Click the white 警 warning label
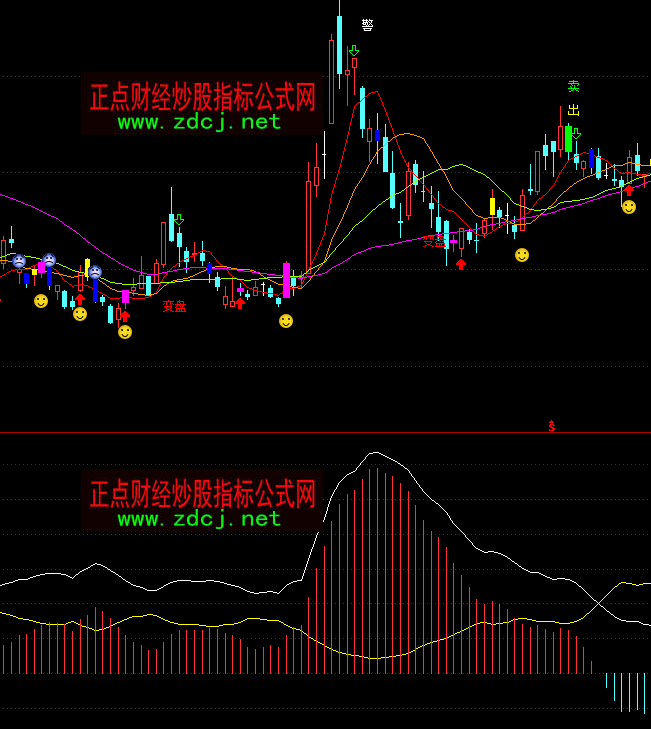651x729 pixels. click(367, 25)
